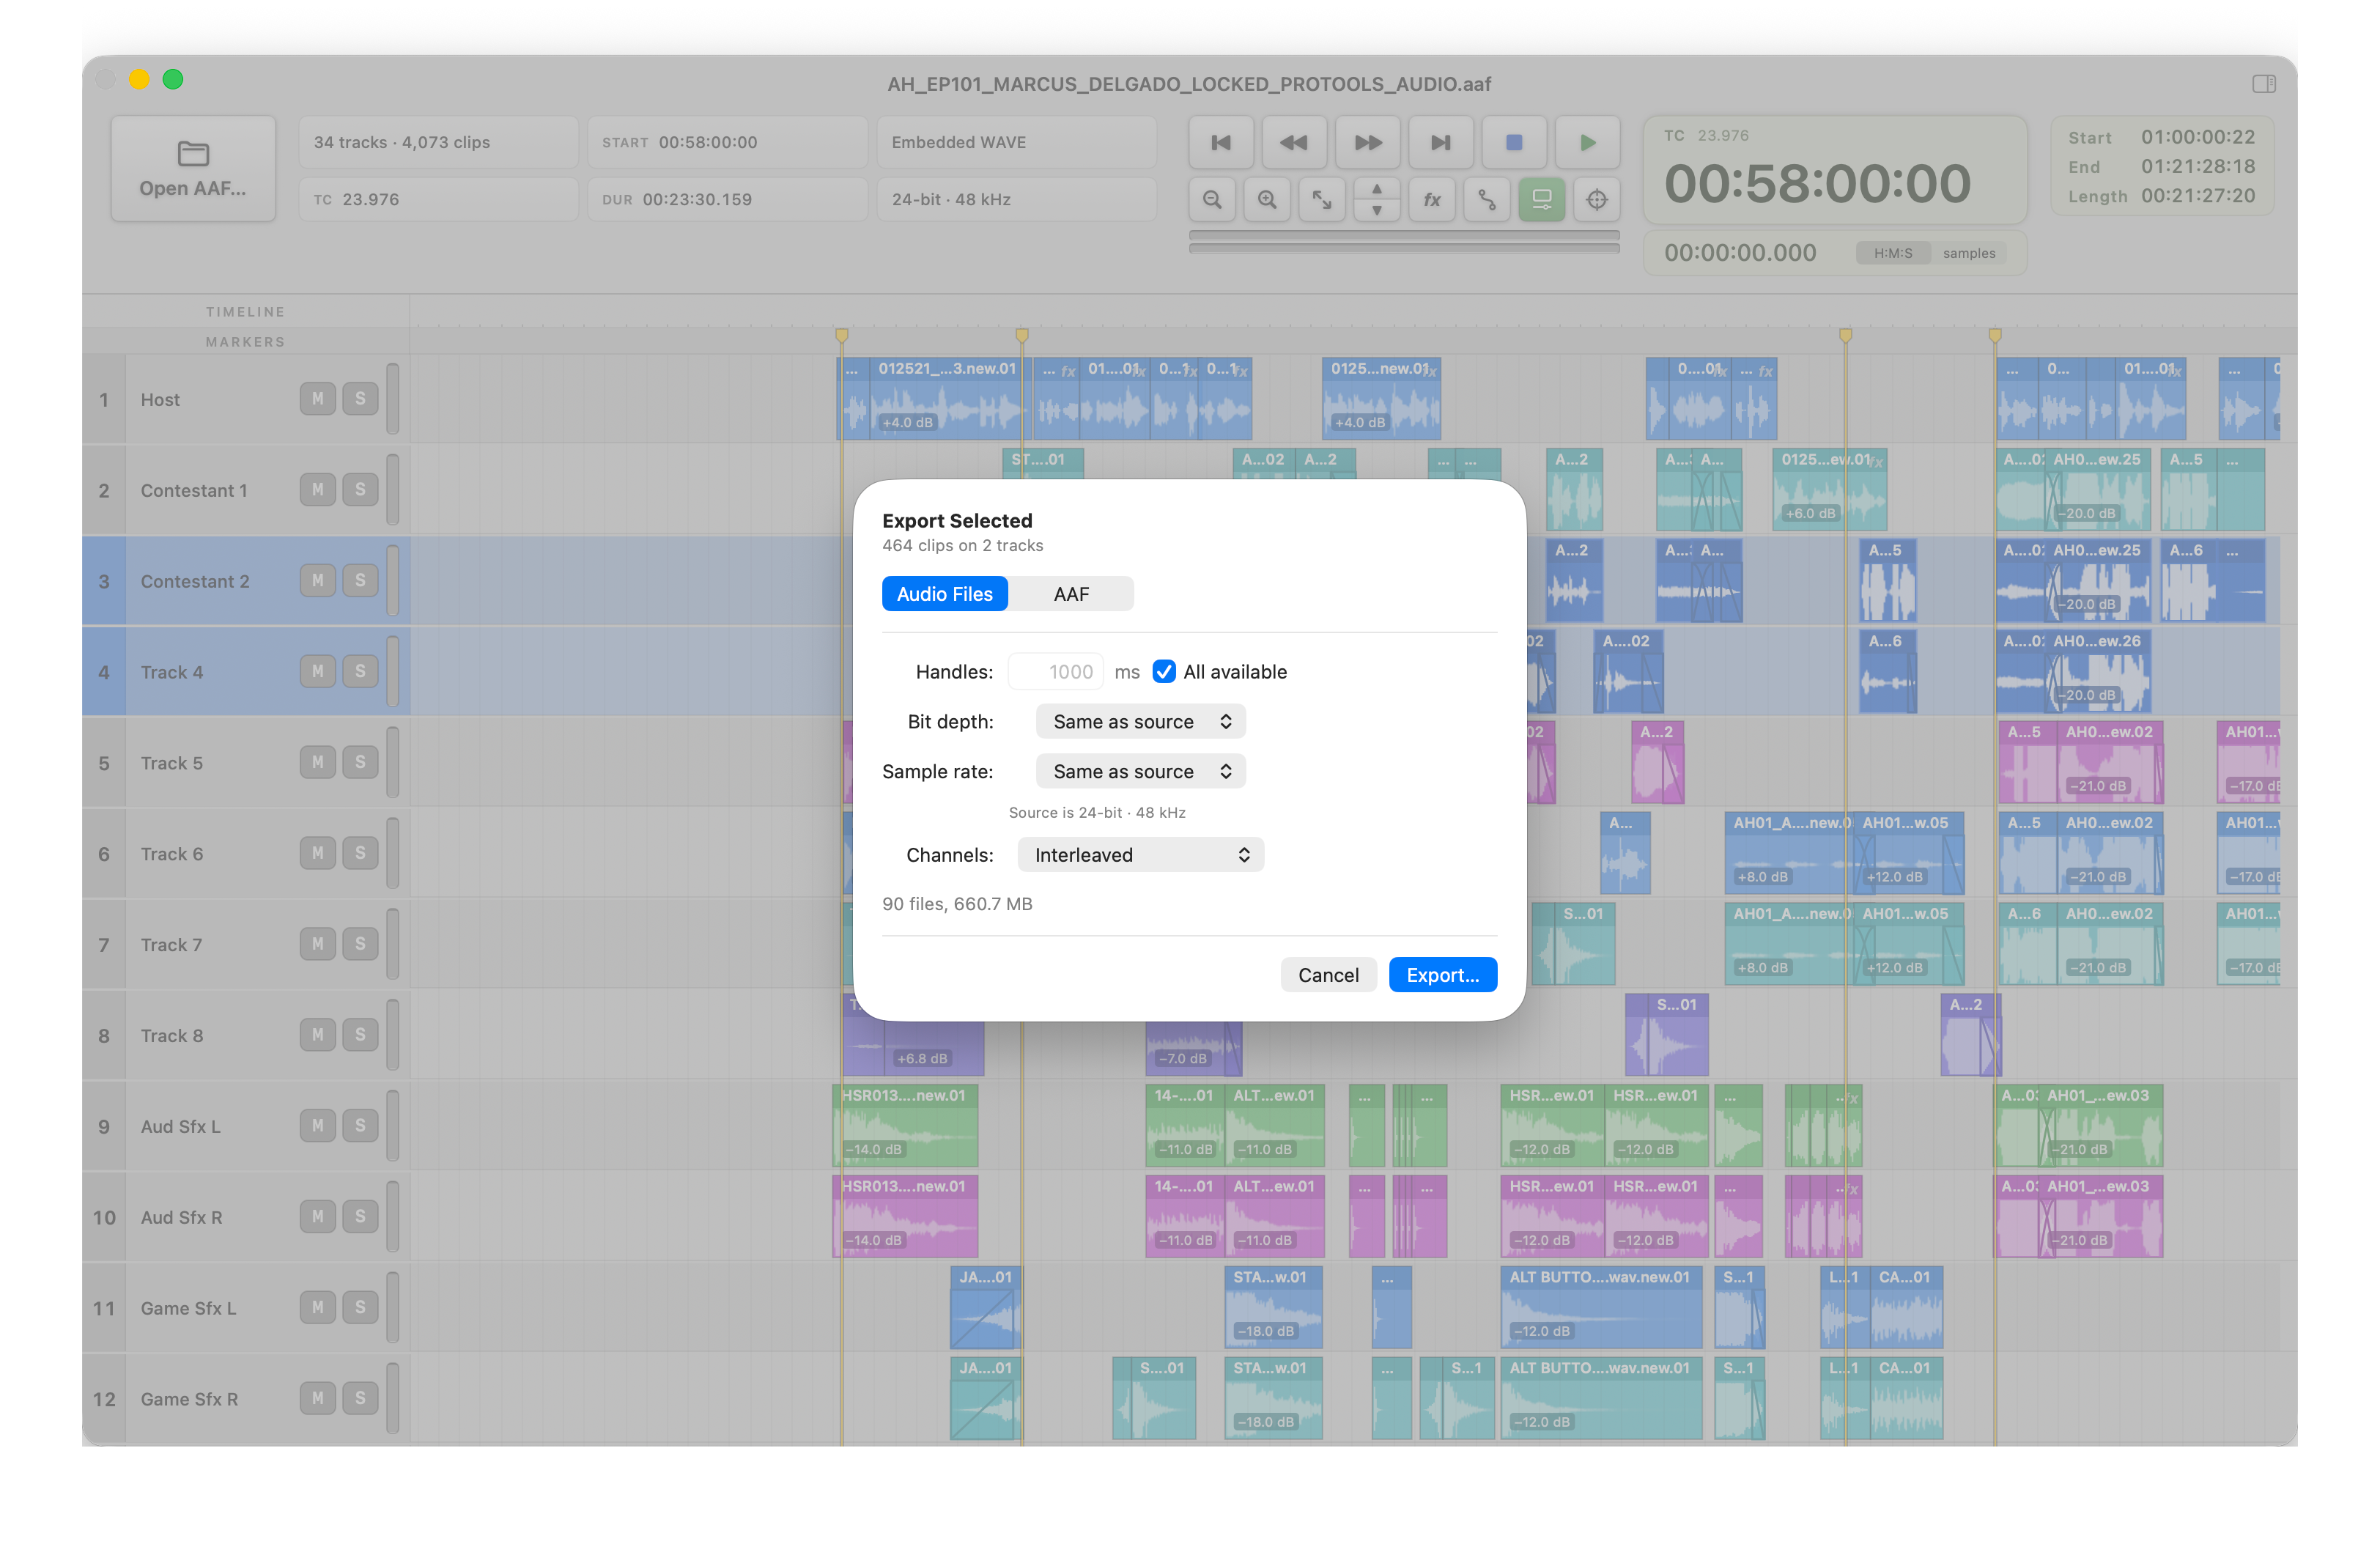Toggle the fx effects display icon
This screenshot has width=2380, height=1555.
(1432, 199)
